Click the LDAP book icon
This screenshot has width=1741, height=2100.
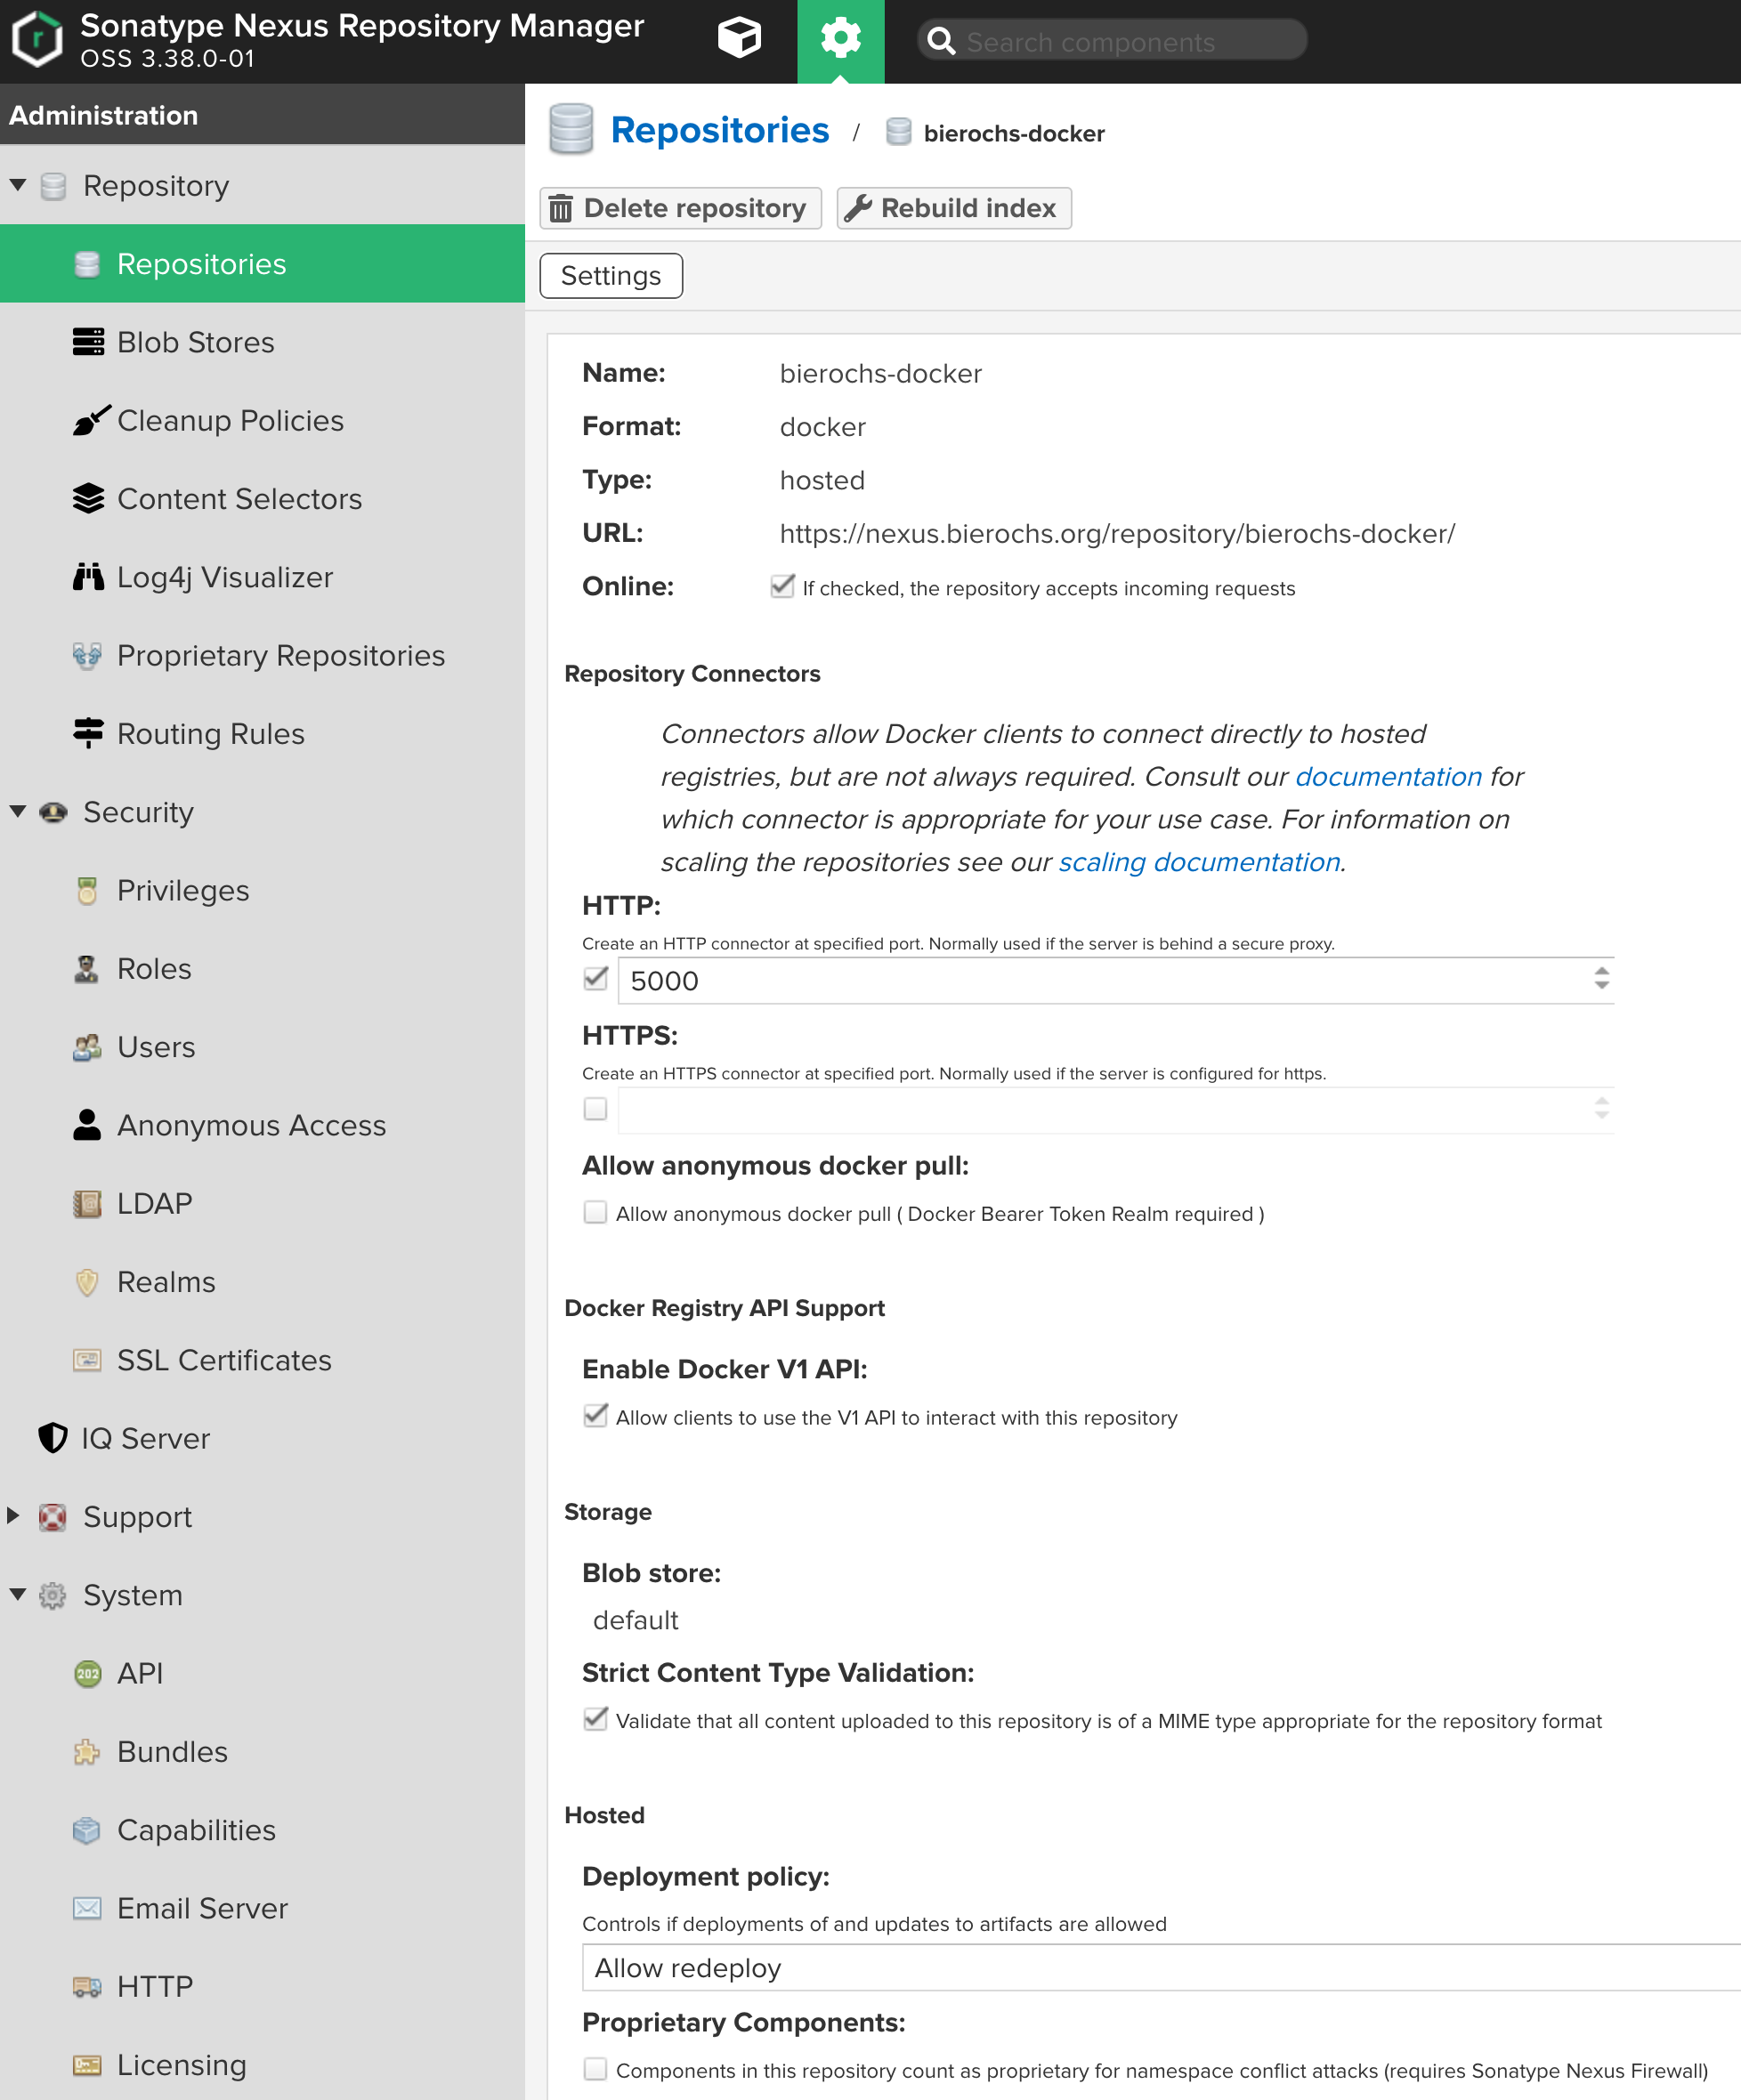[x=87, y=1203]
